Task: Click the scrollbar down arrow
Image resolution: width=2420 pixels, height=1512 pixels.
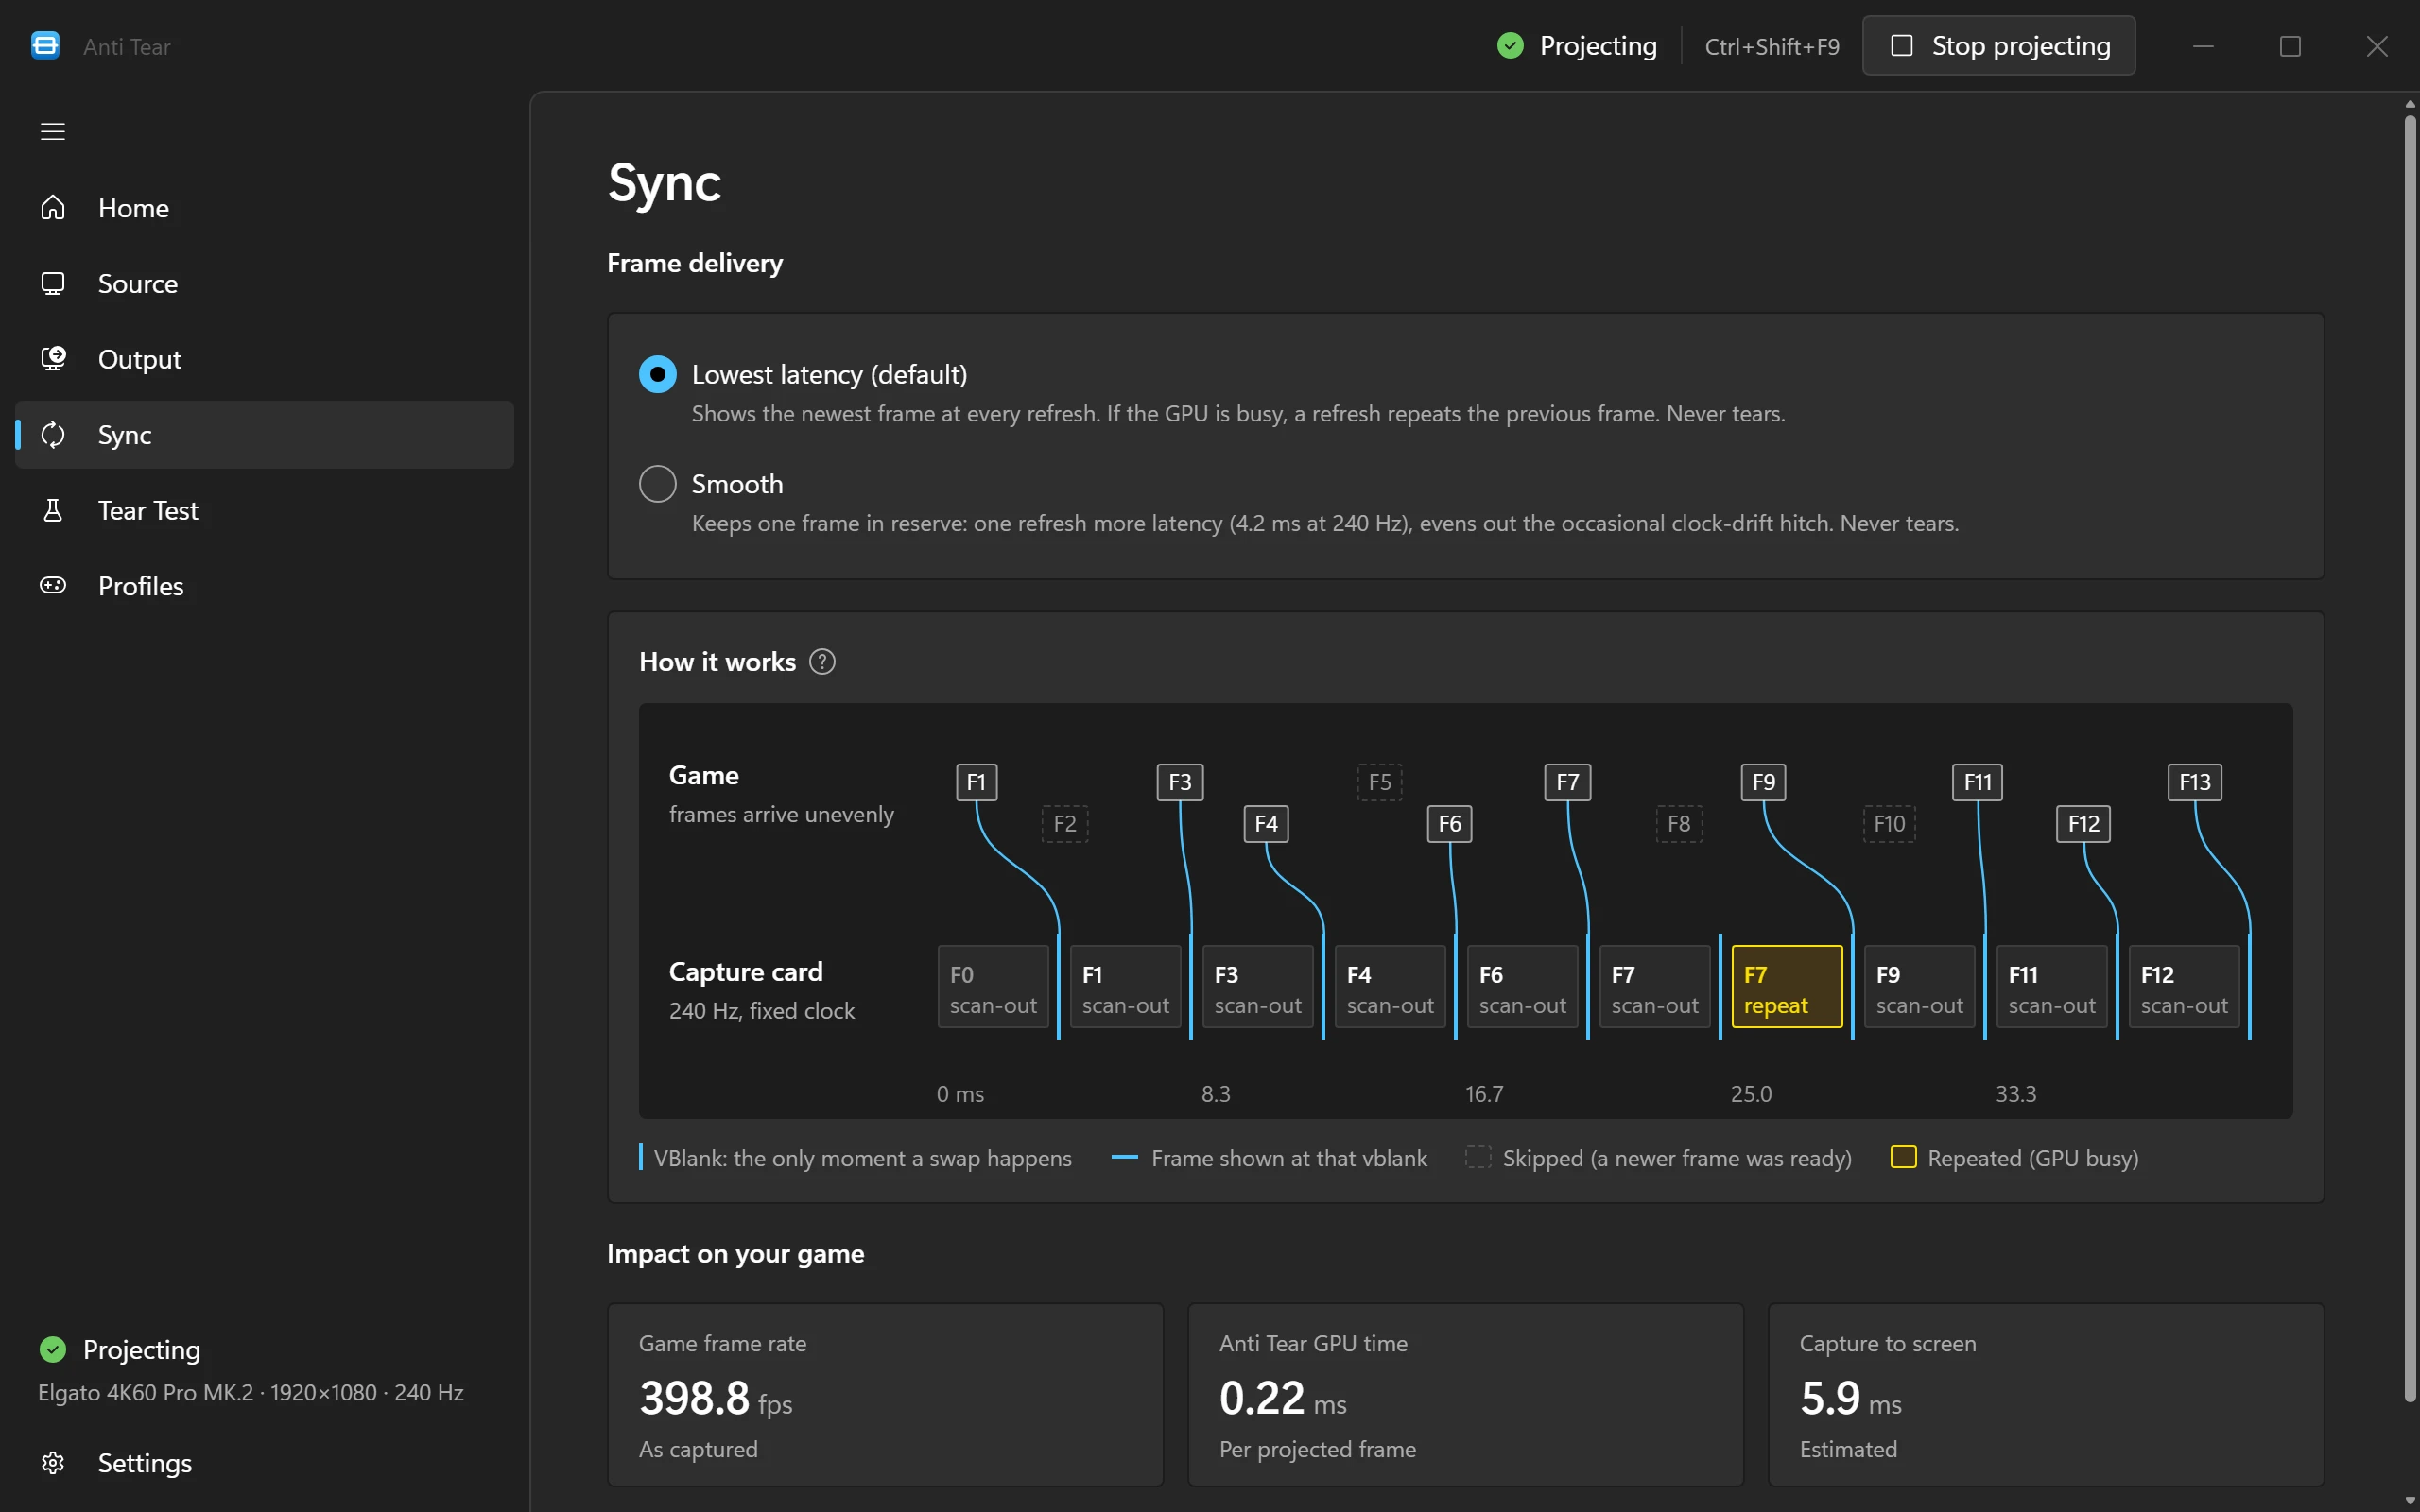Action: [2409, 1500]
